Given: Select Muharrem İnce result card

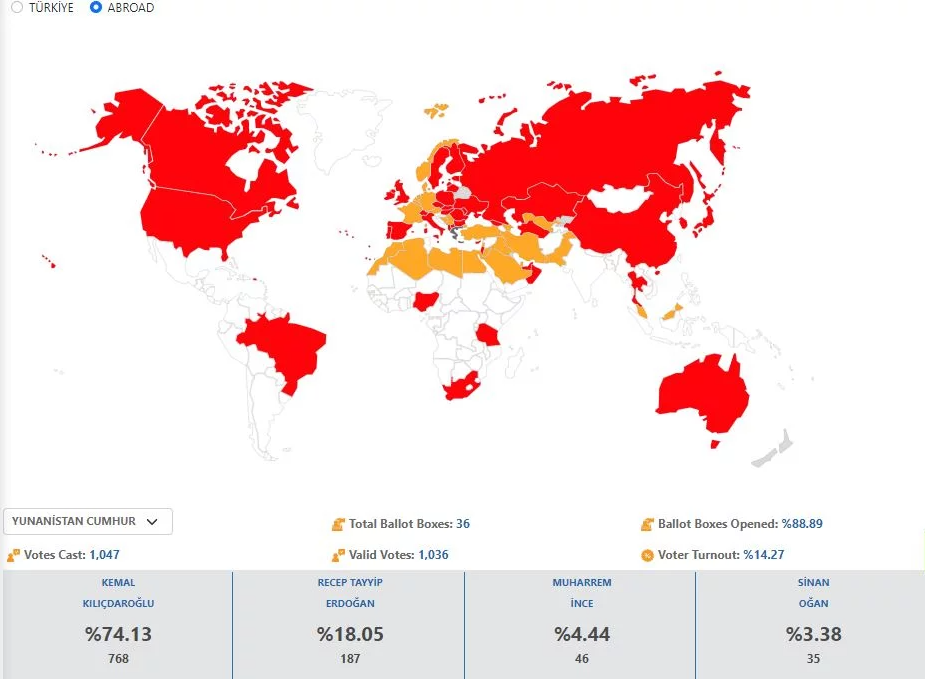Looking at the screenshot, I should 581,620.
